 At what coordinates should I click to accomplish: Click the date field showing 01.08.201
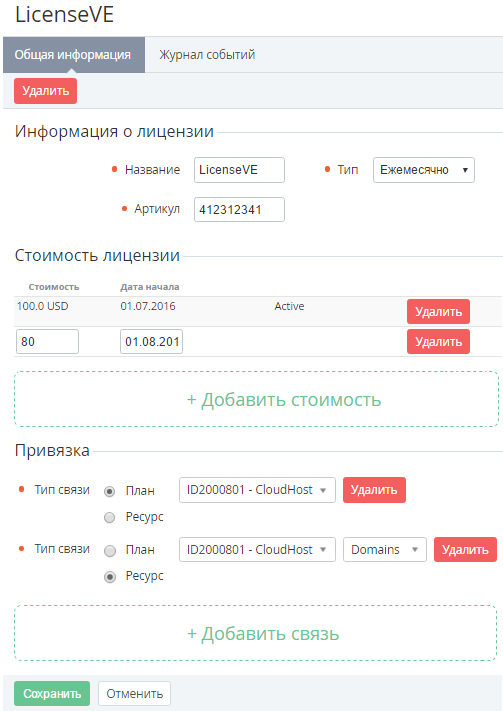[151, 341]
